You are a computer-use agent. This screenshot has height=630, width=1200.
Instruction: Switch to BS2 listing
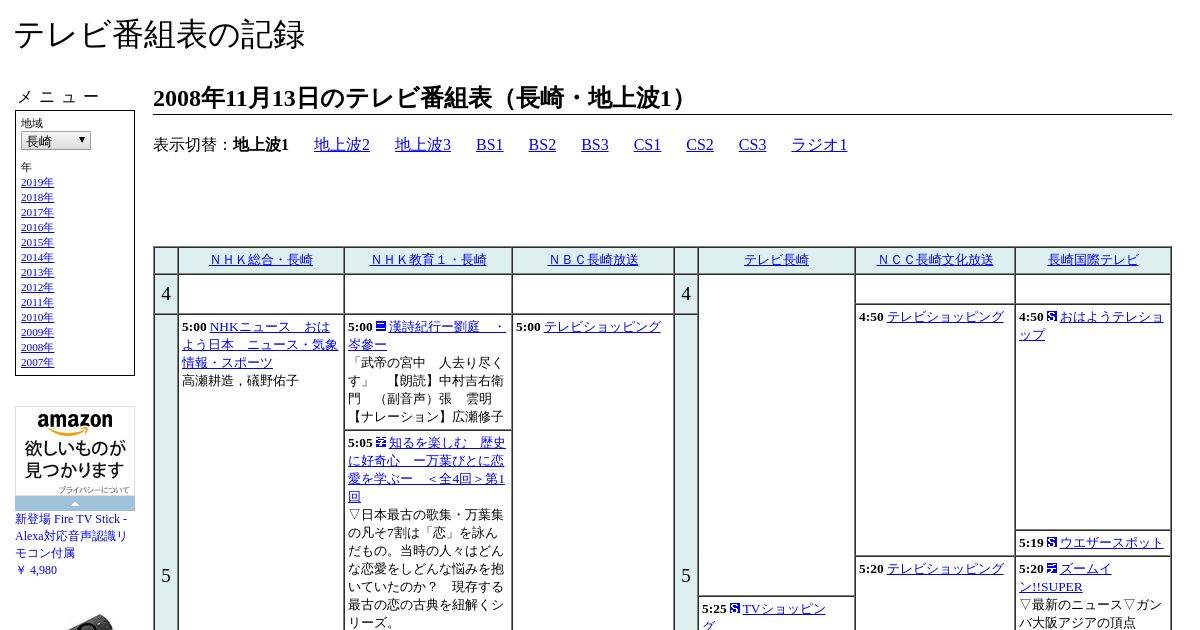pos(542,145)
